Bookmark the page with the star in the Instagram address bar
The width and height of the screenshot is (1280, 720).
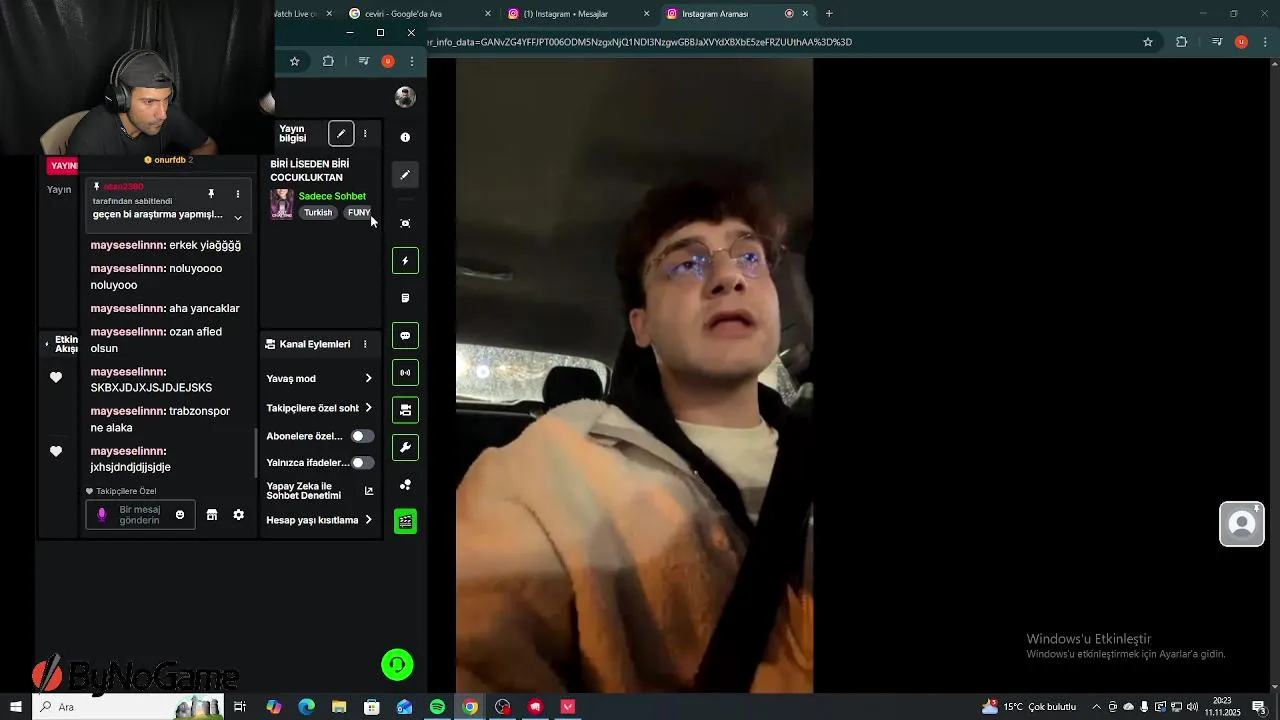tap(1148, 42)
